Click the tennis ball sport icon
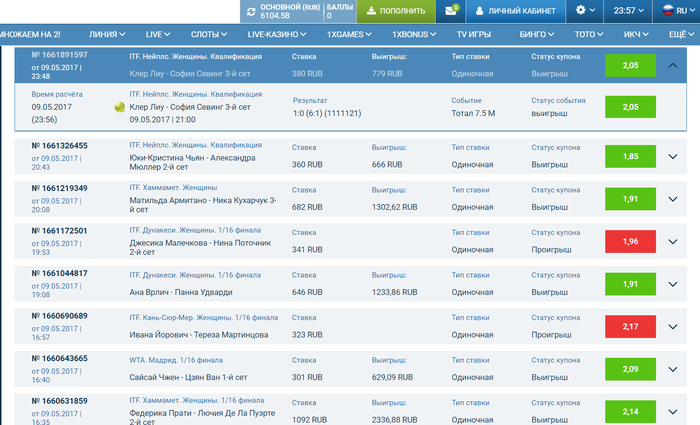The width and height of the screenshot is (700, 425). (x=120, y=107)
